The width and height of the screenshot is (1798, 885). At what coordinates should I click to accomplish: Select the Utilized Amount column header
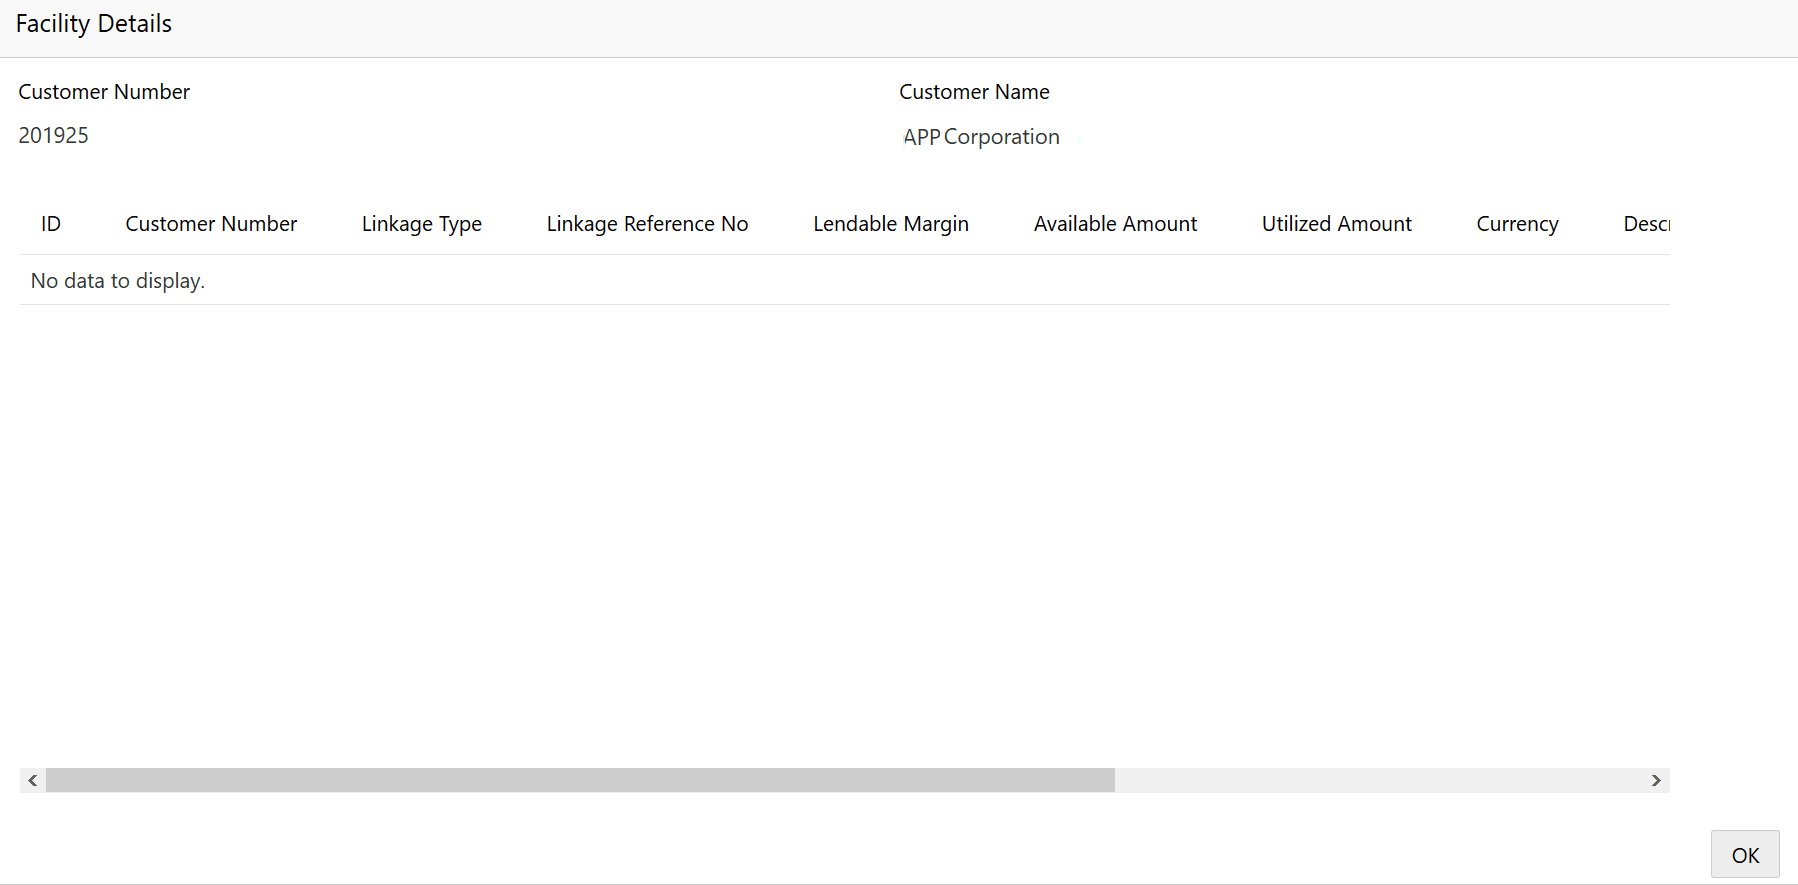point(1337,224)
